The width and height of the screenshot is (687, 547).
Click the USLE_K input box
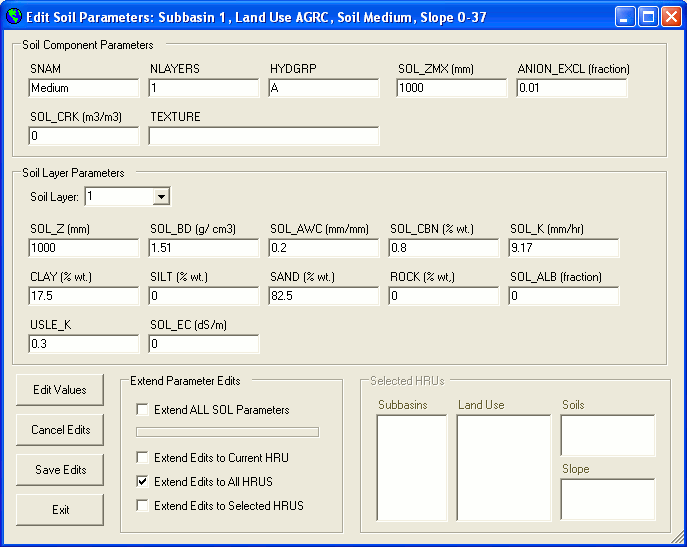pyautogui.click(x=84, y=344)
